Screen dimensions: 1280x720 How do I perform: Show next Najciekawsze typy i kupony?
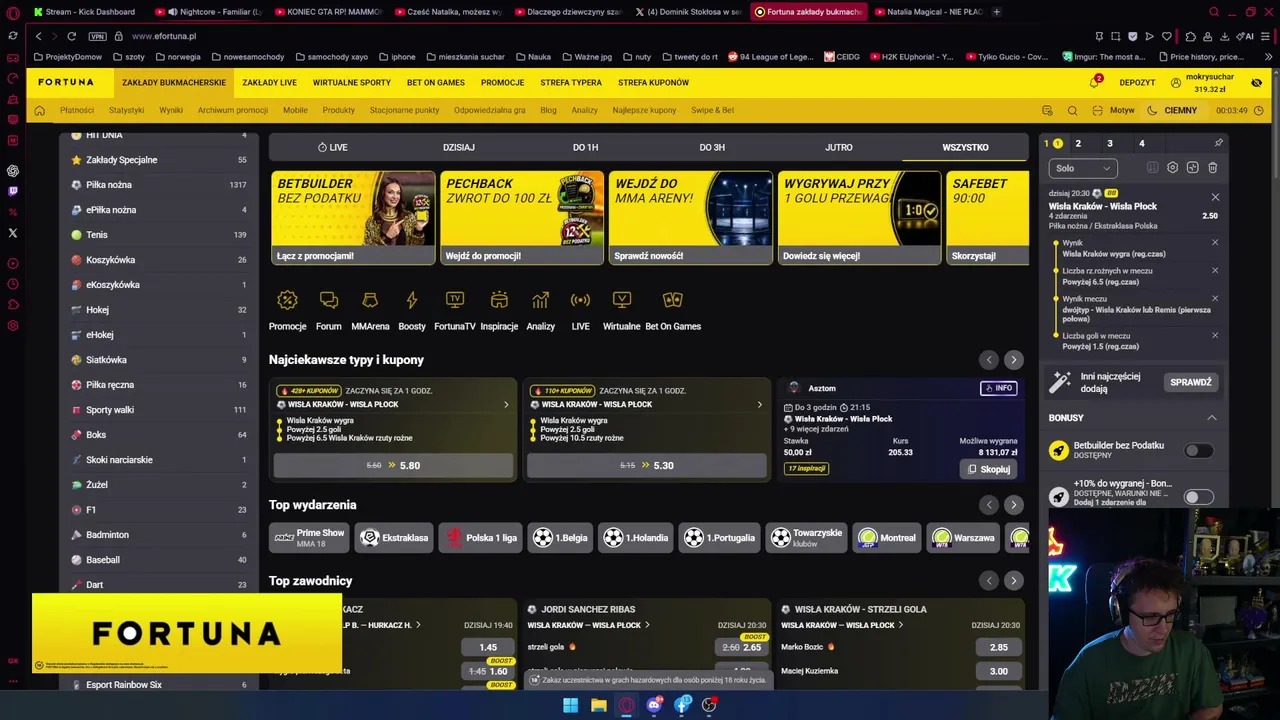tap(1013, 360)
